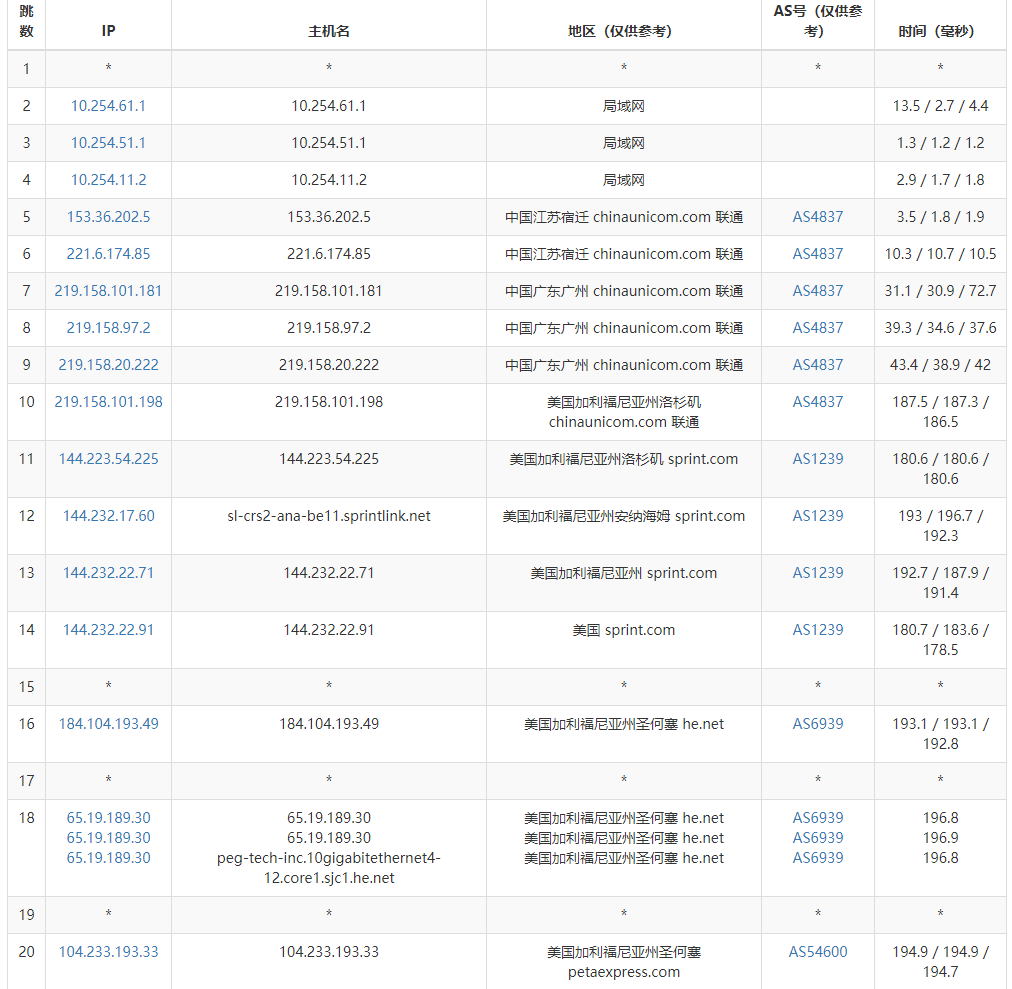Screen dimensions: 1012x989
Task: Click the AS6939 link on hop 16
Action: pyautogui.click(x=817, y=723)
